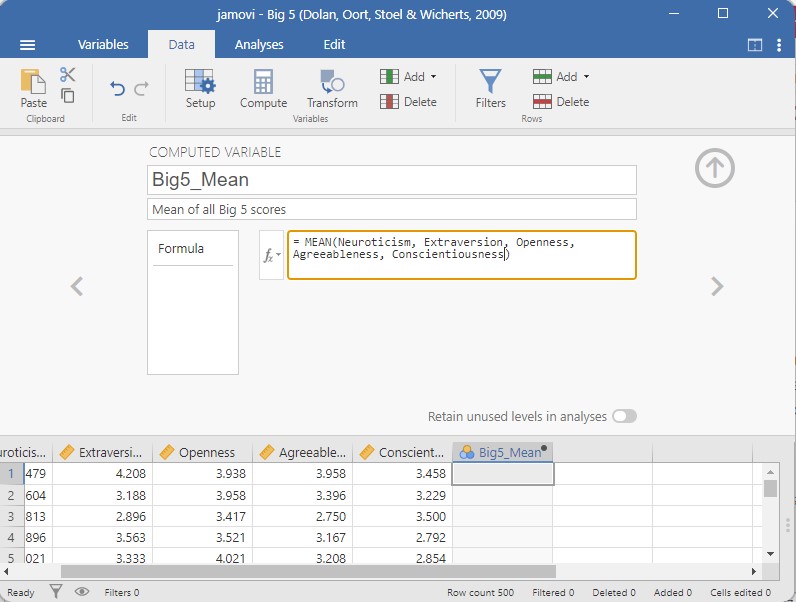Open the Filters tool

pyautogui.click(x=490, y=89)
